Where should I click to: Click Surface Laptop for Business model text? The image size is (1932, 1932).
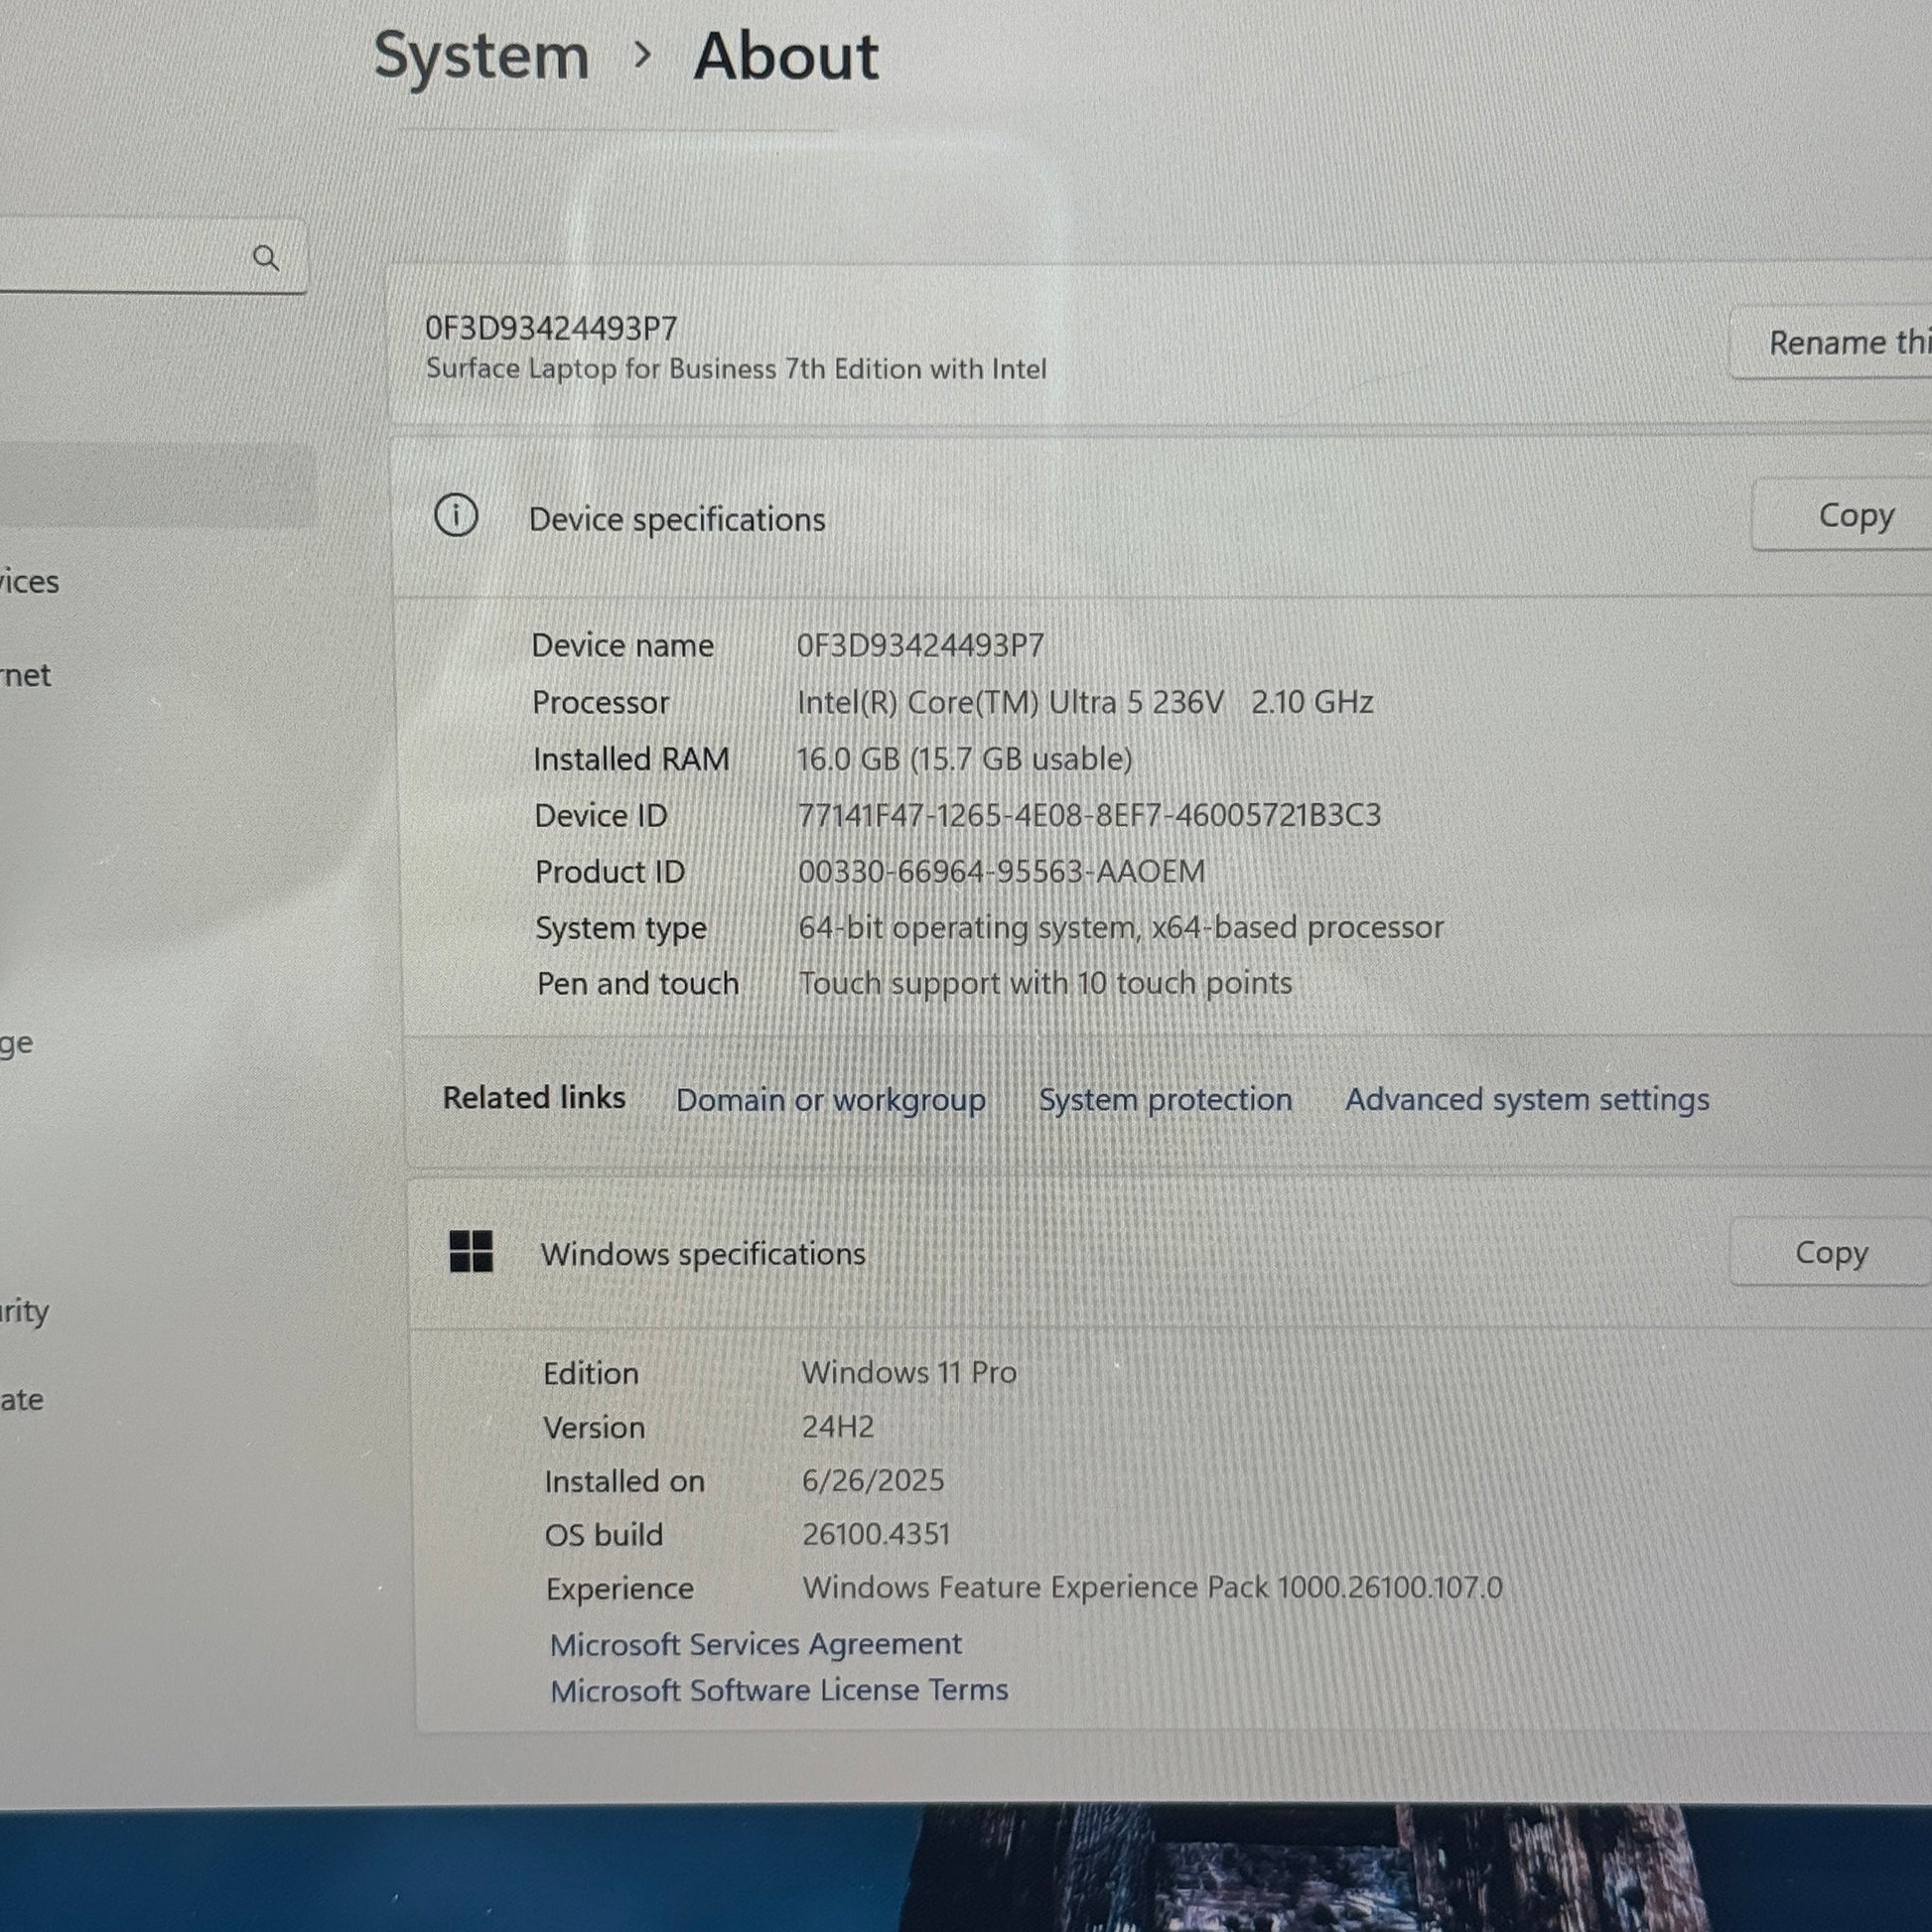click(x=736, y=369)
